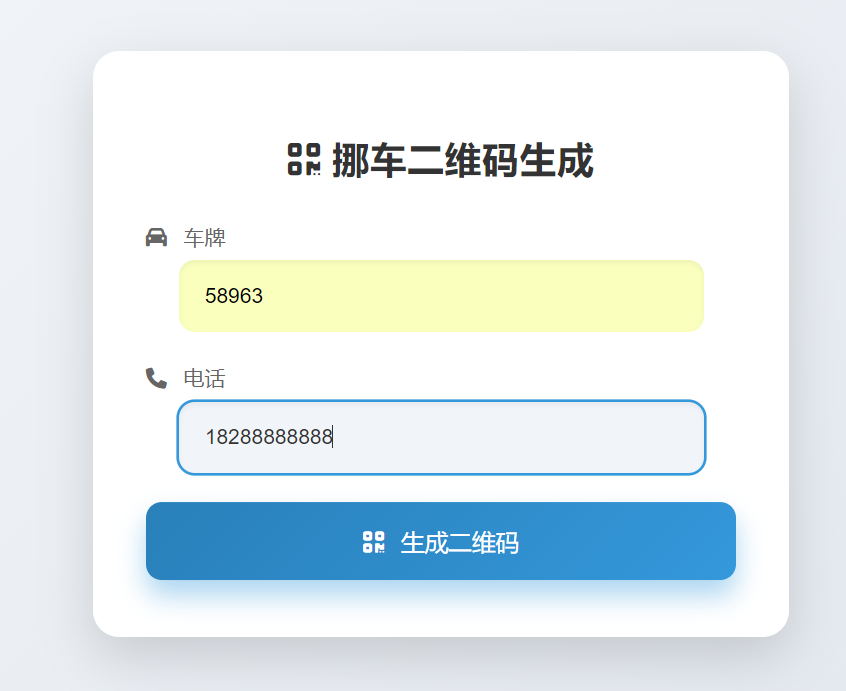Screen dimensions: 846x691
Task: Click the 生成二维码 text label on button
Action: (459, 543)
